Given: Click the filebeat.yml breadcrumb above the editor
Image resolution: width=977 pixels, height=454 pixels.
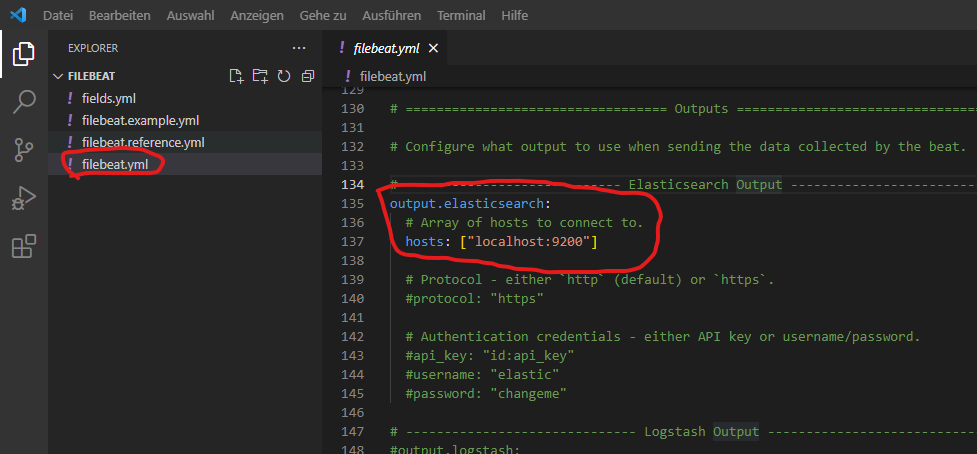Looking at the screenshot, I should pos(392,76).
